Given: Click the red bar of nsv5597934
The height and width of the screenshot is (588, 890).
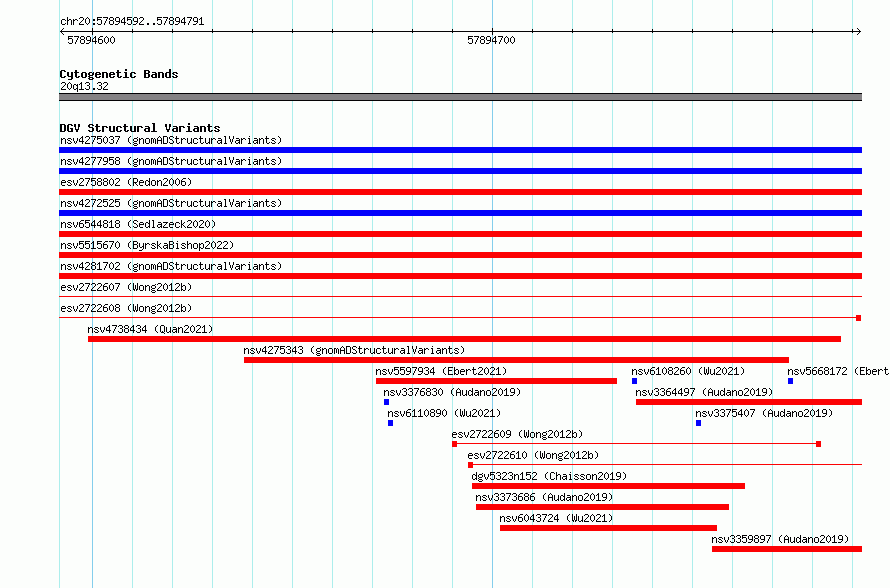Looking at the screenshot, I should tap(496, 381).
